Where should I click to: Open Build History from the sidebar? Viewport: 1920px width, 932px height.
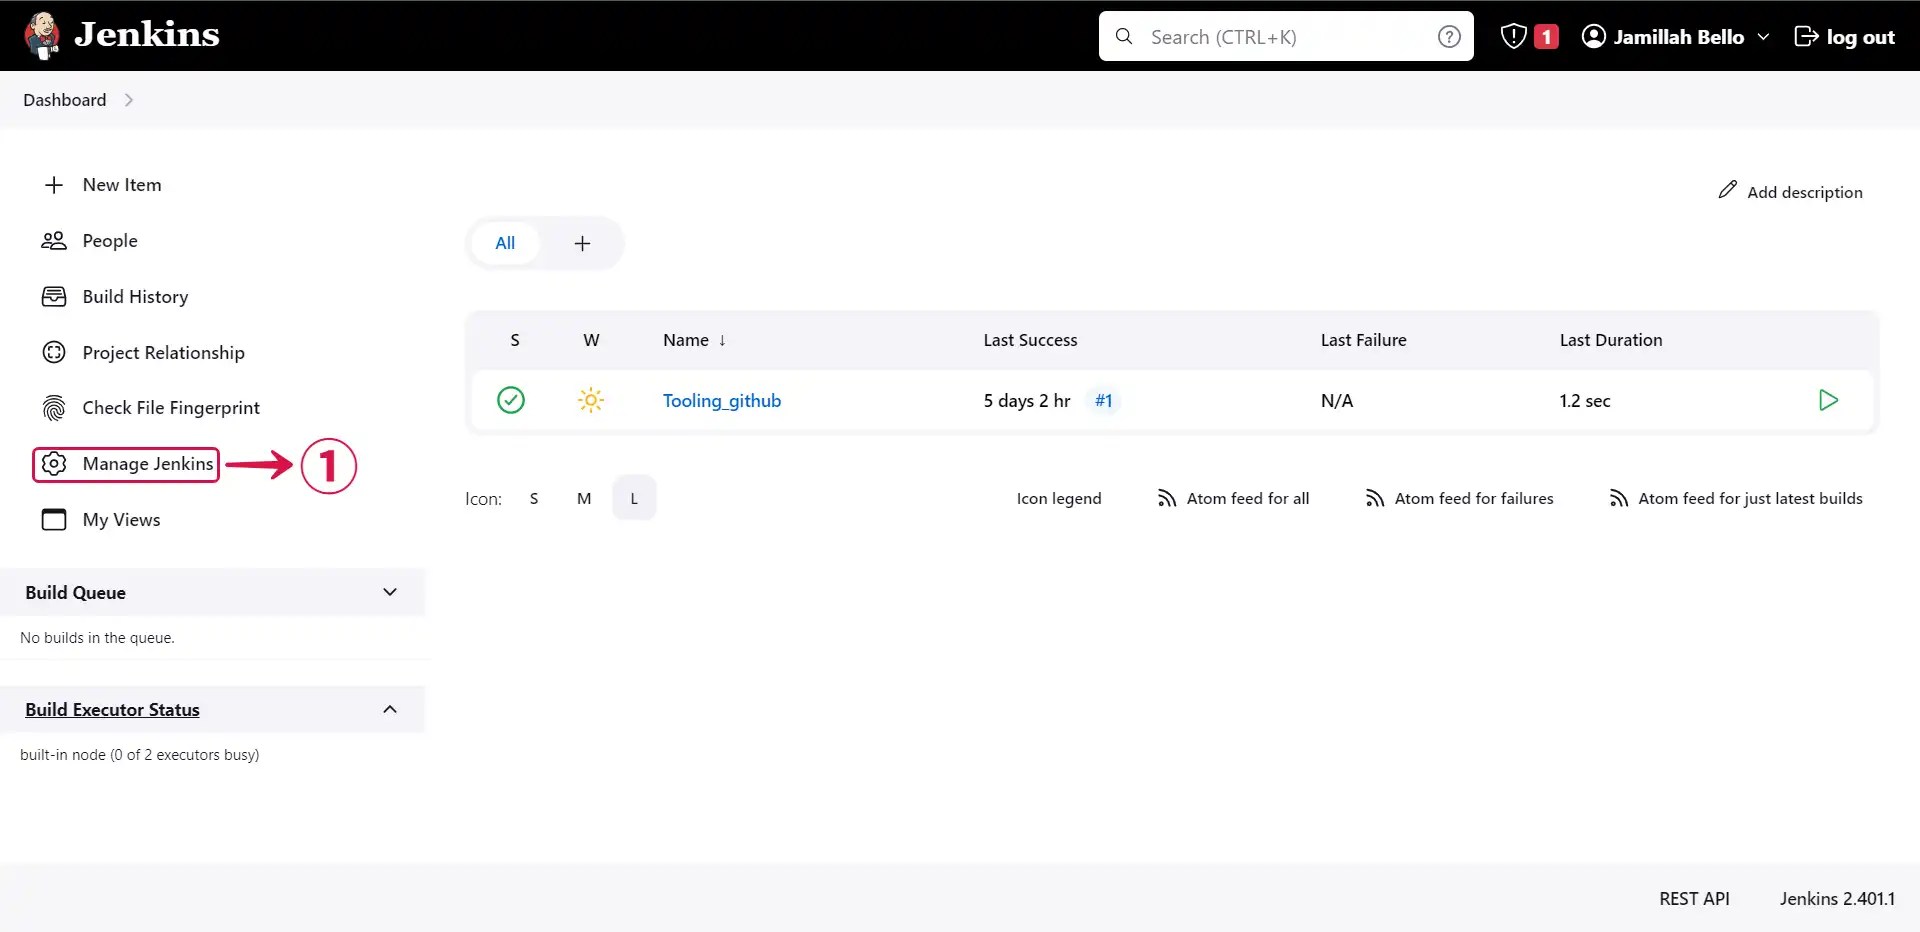[135, 296]
